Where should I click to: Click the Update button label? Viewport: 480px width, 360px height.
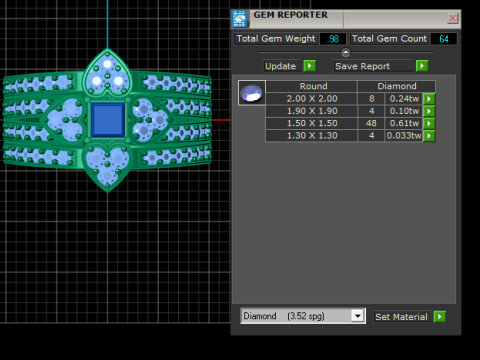point(281,66)
